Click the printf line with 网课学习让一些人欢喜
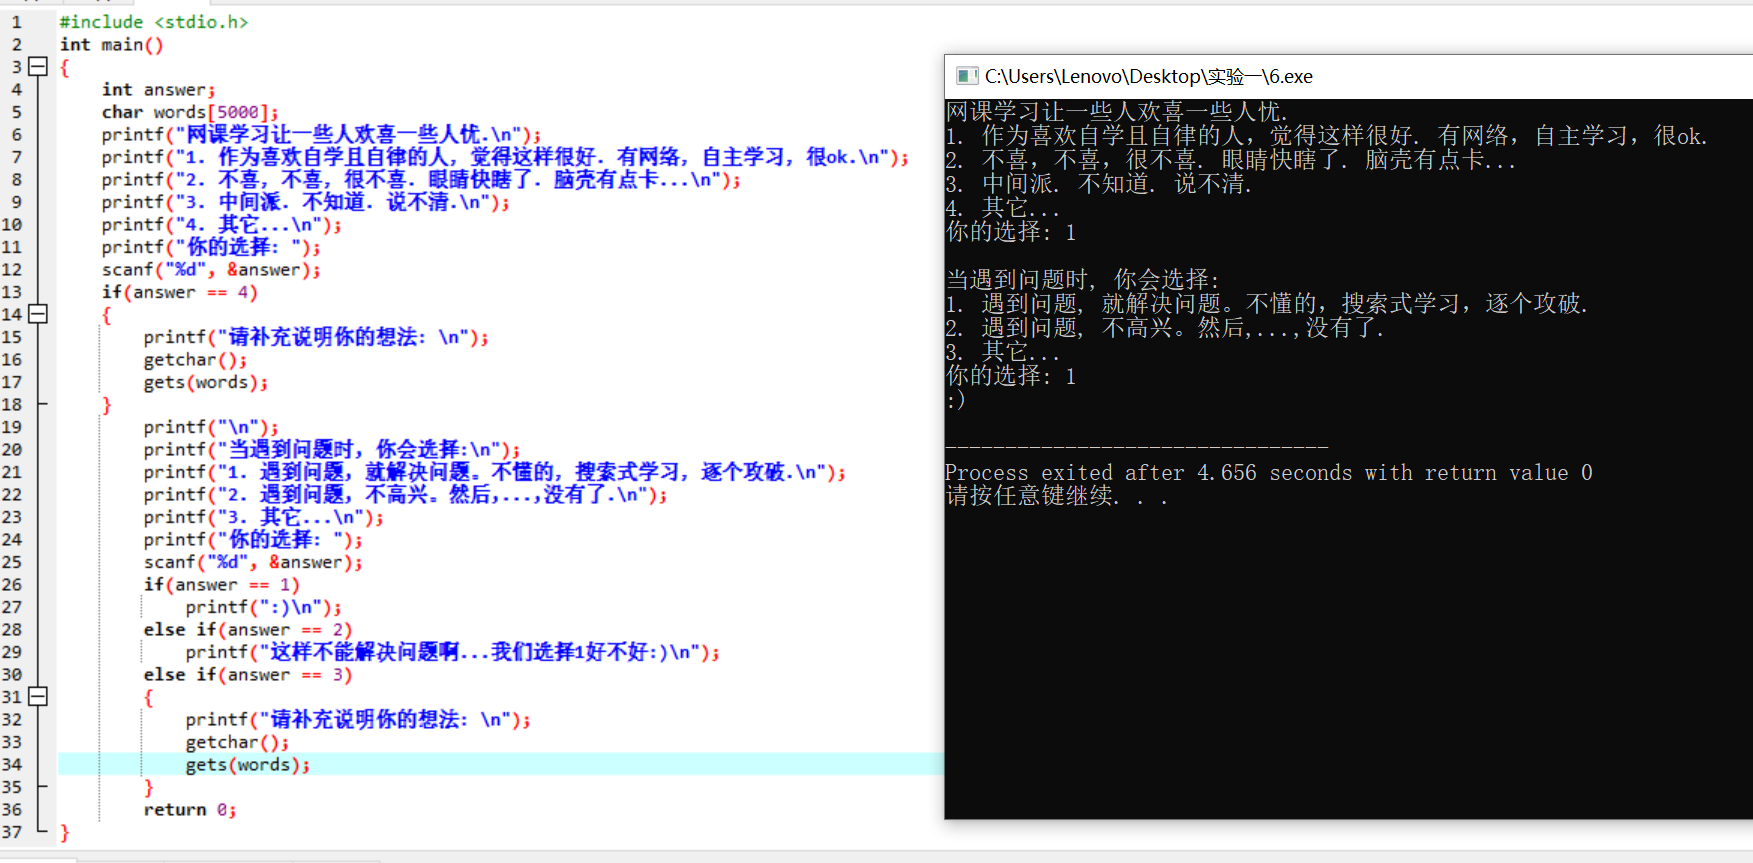 [x=321, y=134]
